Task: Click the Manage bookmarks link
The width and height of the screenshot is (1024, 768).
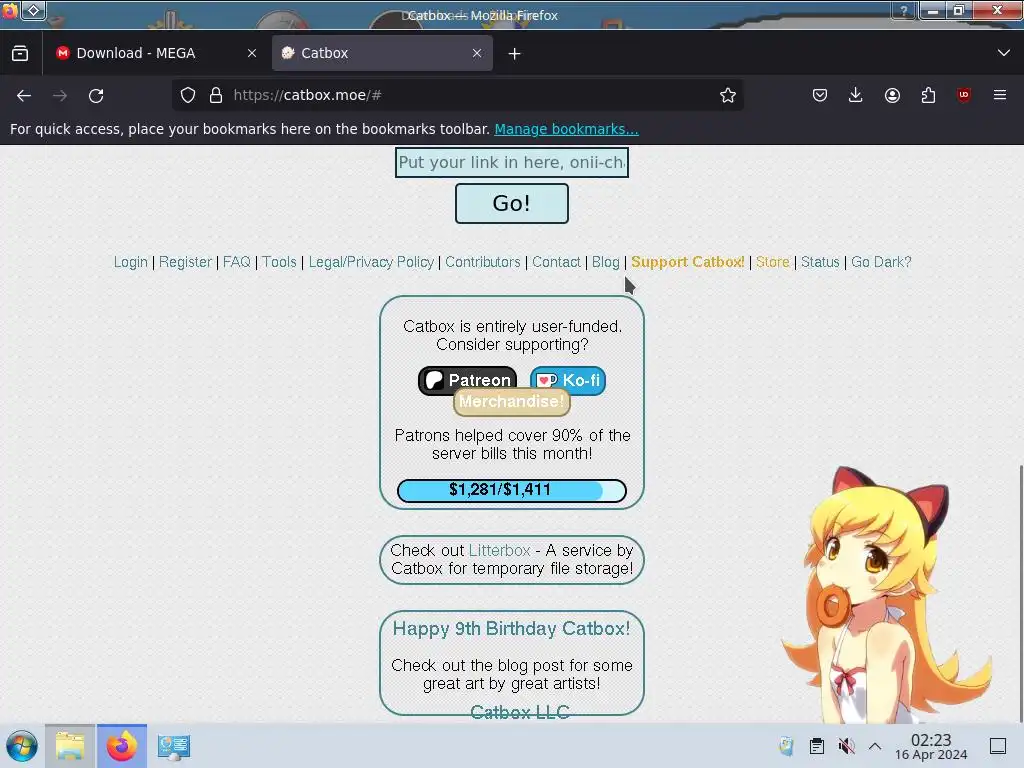Action: (x=566, y=129)
